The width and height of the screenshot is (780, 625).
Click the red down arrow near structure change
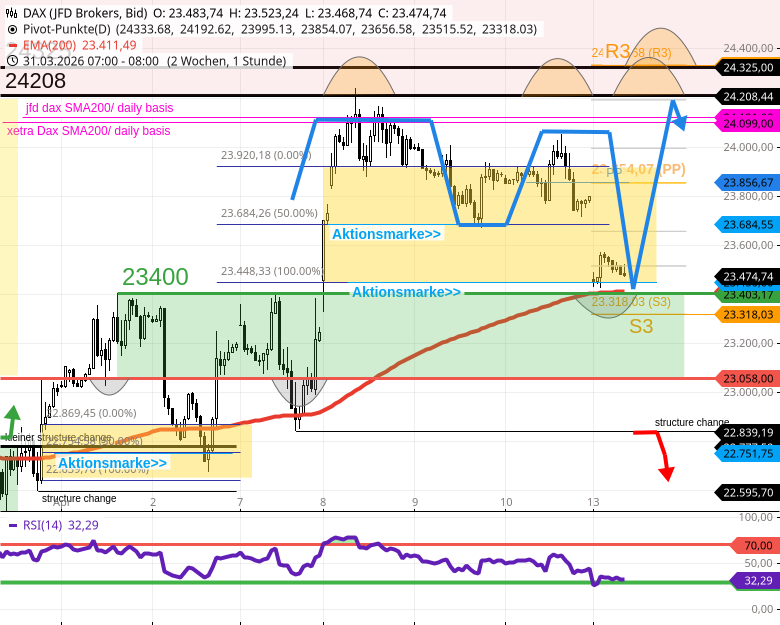pyautogui.click(x=665, y=470)
